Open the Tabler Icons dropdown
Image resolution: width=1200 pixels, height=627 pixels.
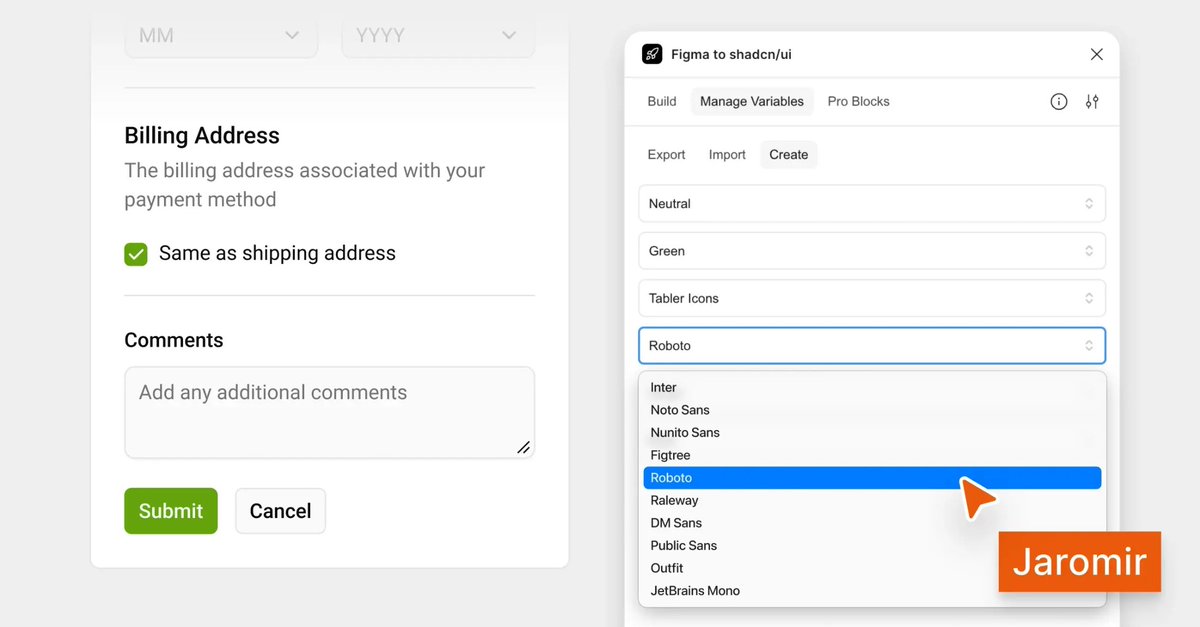872,298
